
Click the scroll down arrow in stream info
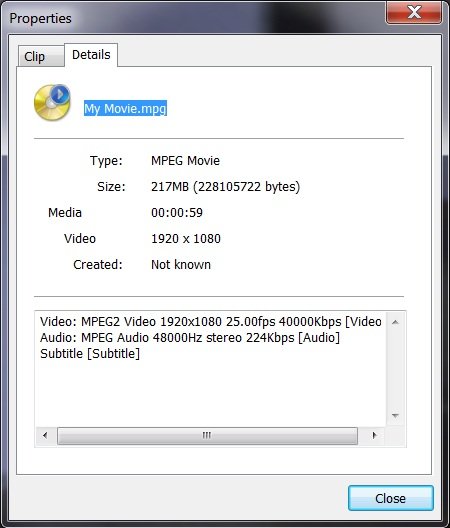tap(395, 415)
